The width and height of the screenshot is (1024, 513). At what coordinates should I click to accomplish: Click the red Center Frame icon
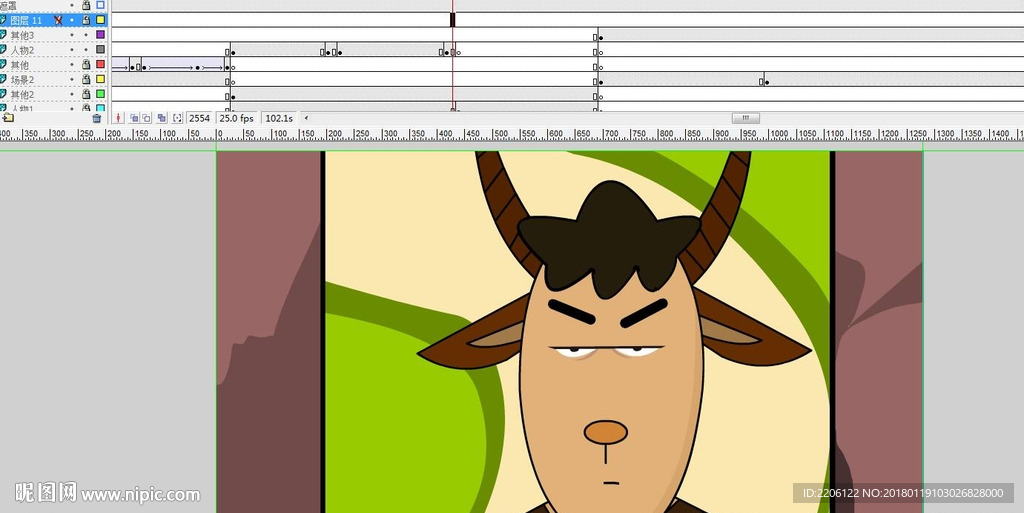(119, 118)
